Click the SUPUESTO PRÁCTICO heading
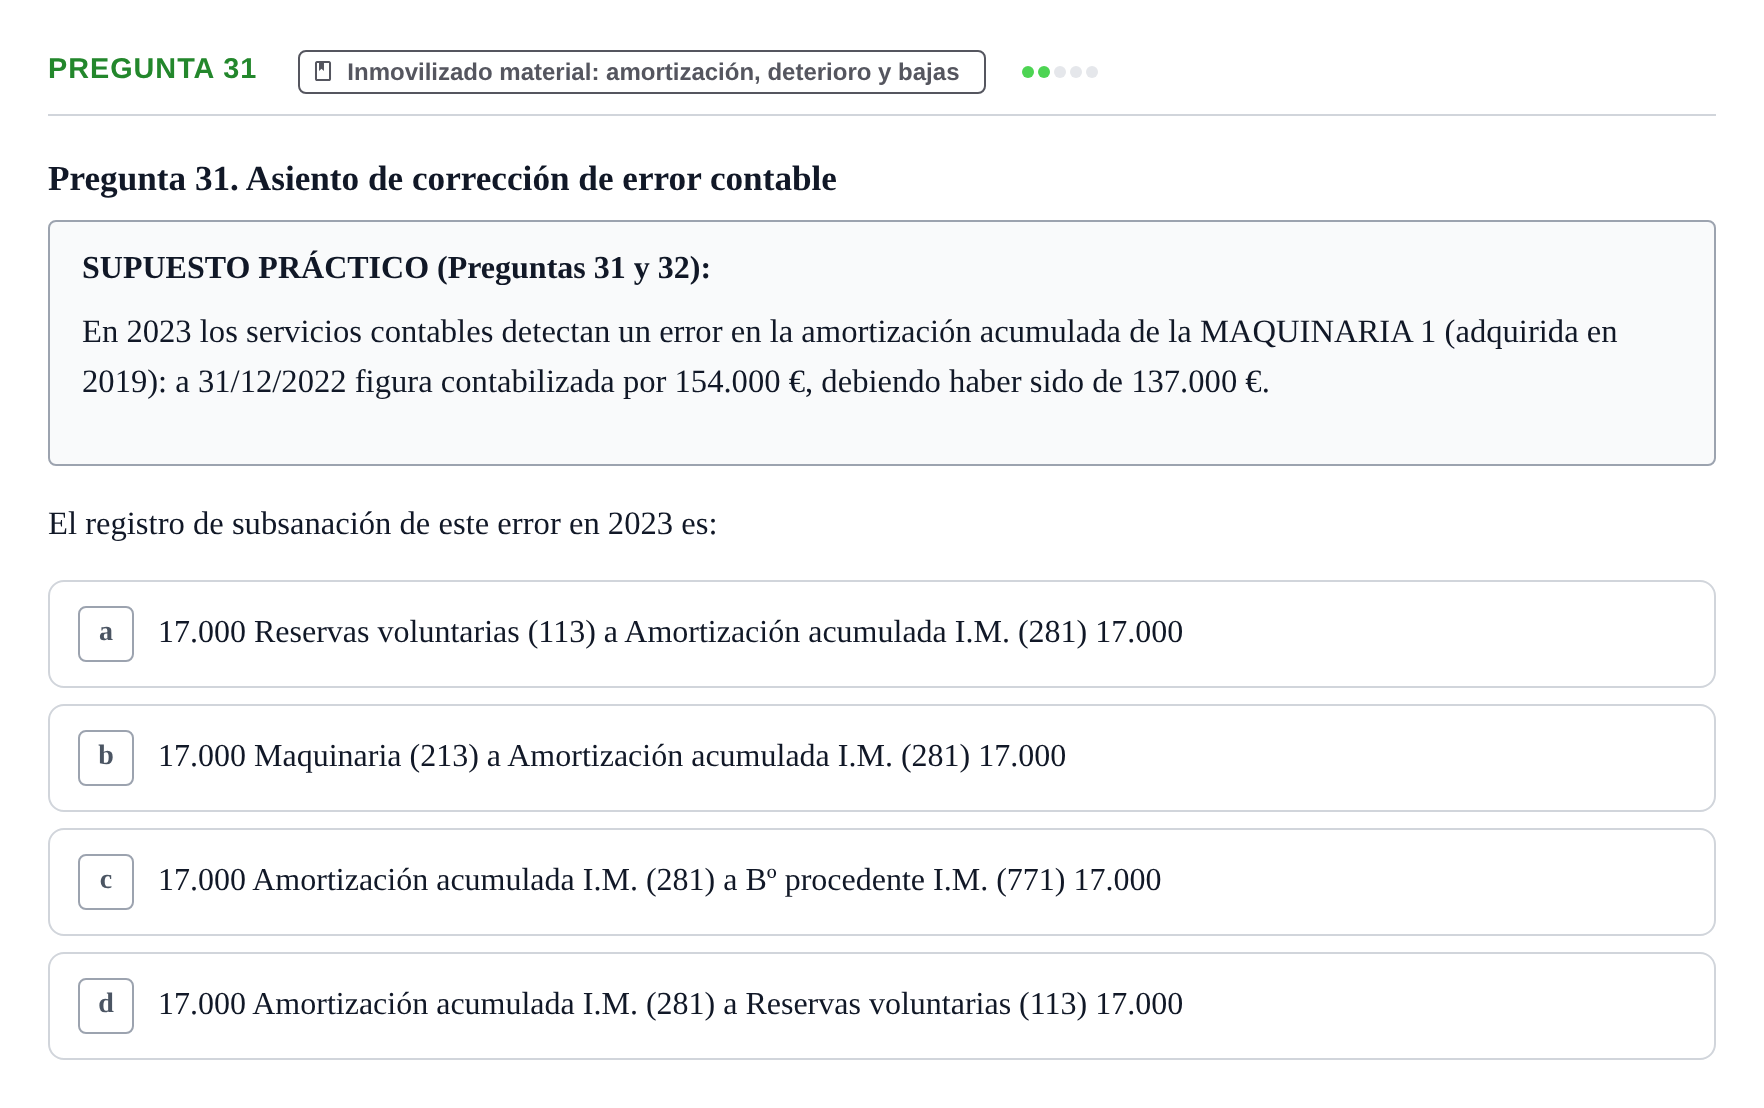The height and width of the screenshot is (1108, 1764). [x=396, y=268]
